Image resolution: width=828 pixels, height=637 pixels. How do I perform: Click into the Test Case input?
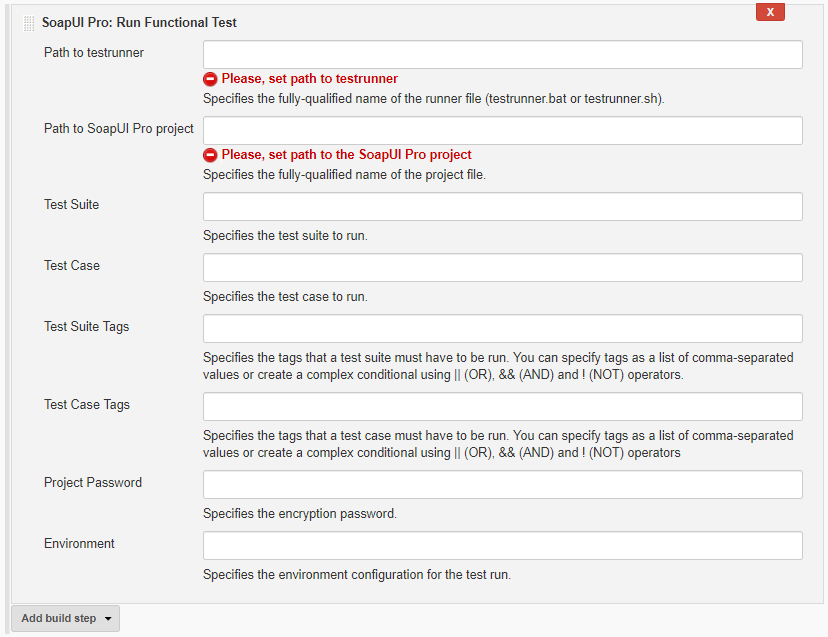503,267
